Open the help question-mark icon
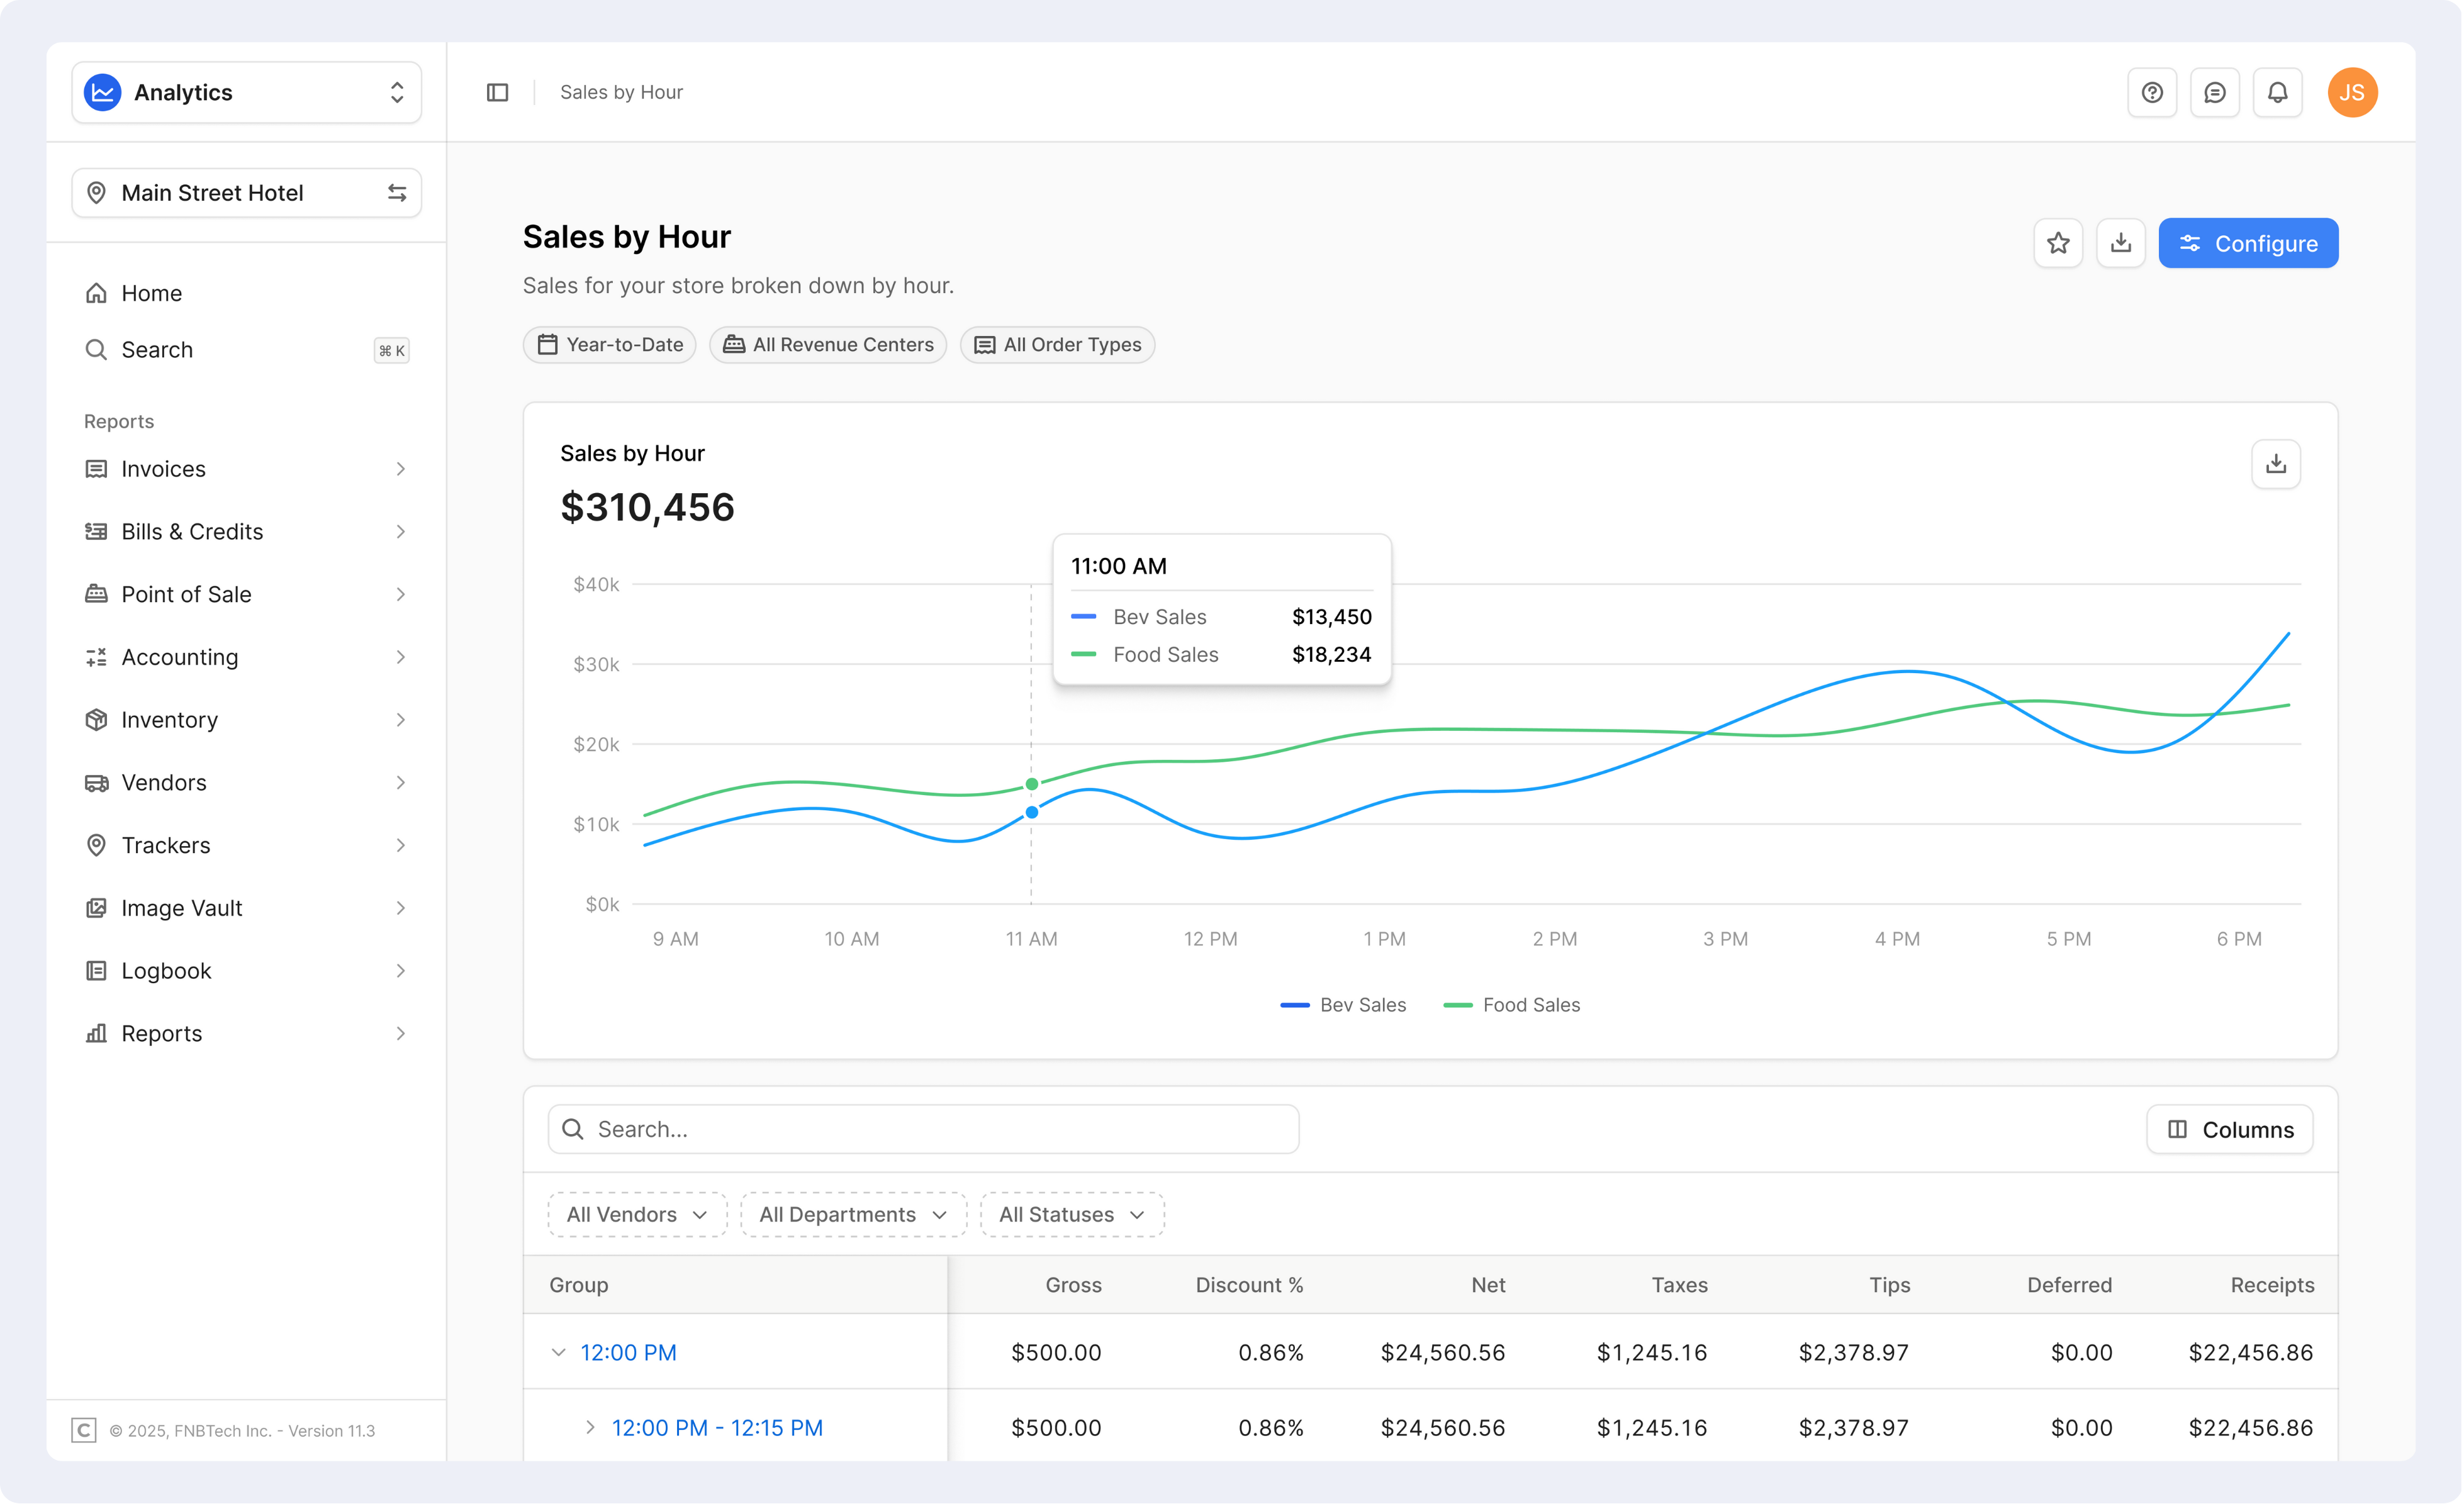Viewport: 2464px width, 1504px height. (x=2152, y=92)
